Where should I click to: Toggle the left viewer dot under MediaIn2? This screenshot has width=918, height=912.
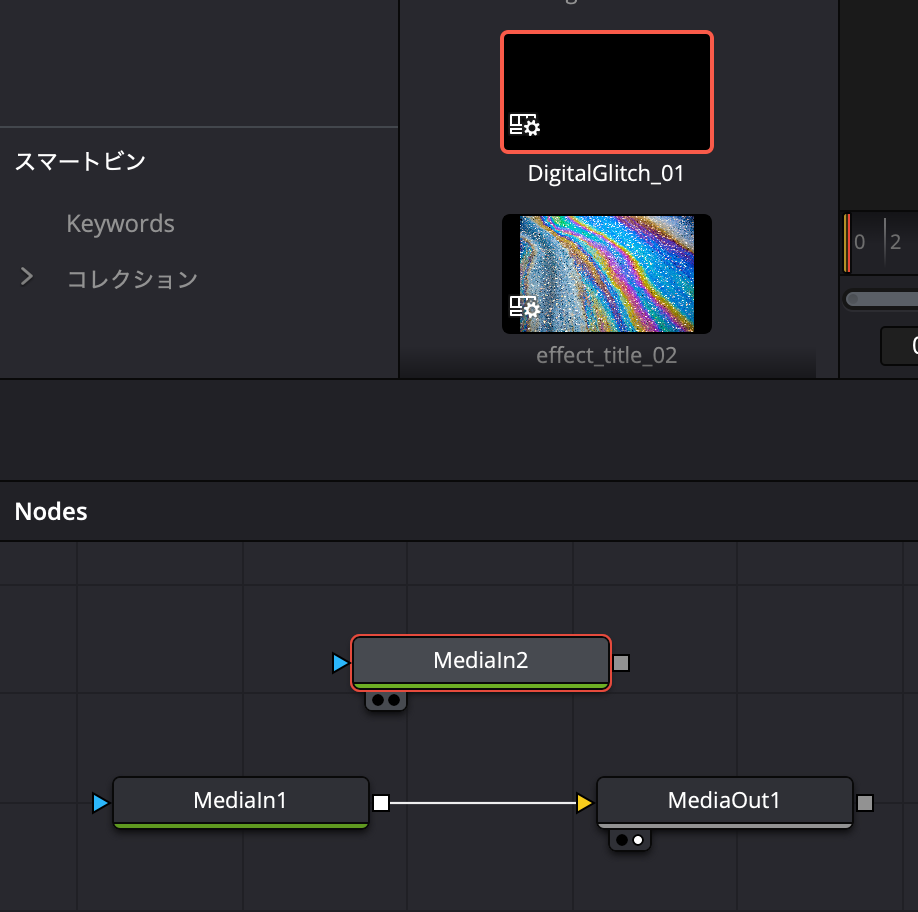tap(378, 701)
